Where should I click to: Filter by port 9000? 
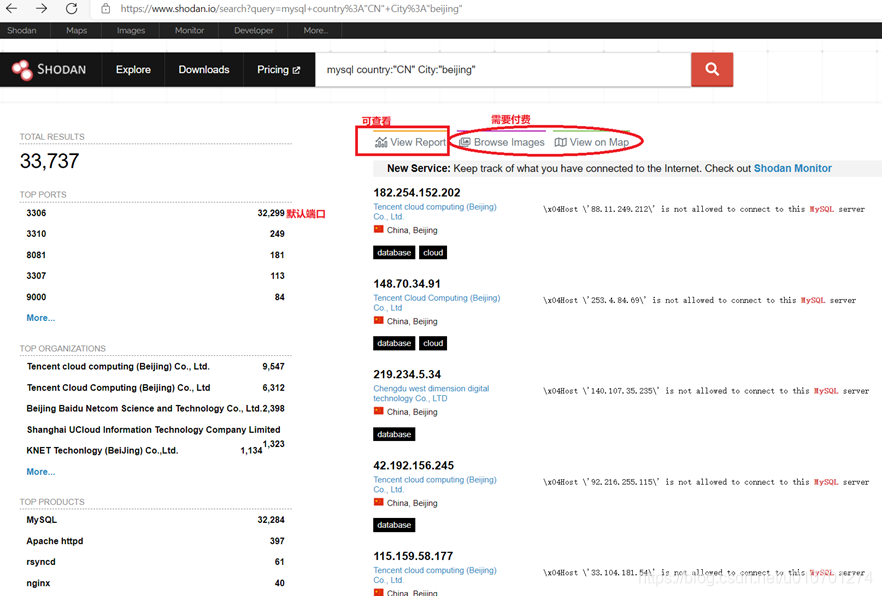tap(36, 297)
